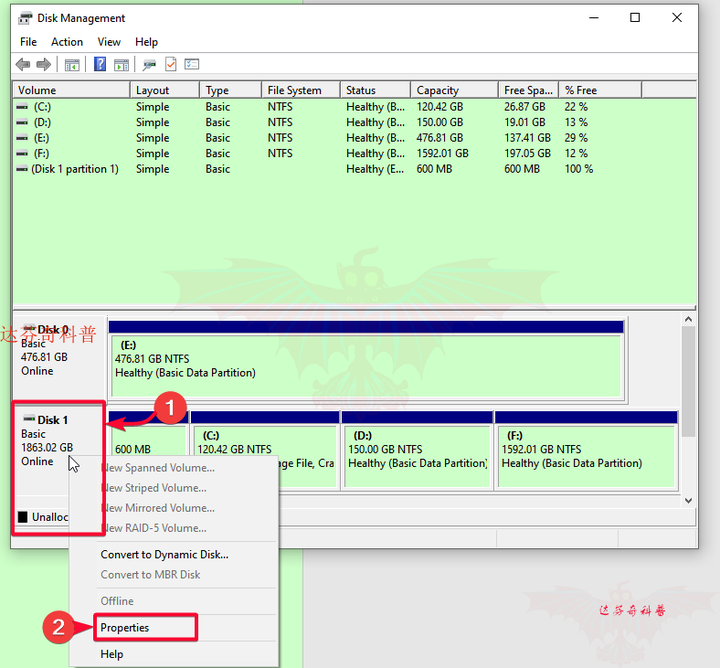Maximize the Disk Management window
Image resolution: width=720 pixels, height=668 pixels.
[x=635, y=18]
